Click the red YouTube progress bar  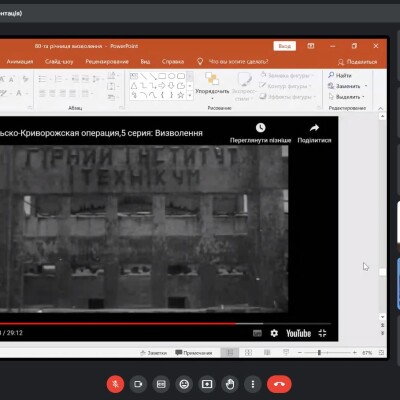click(x=118, y=323)
